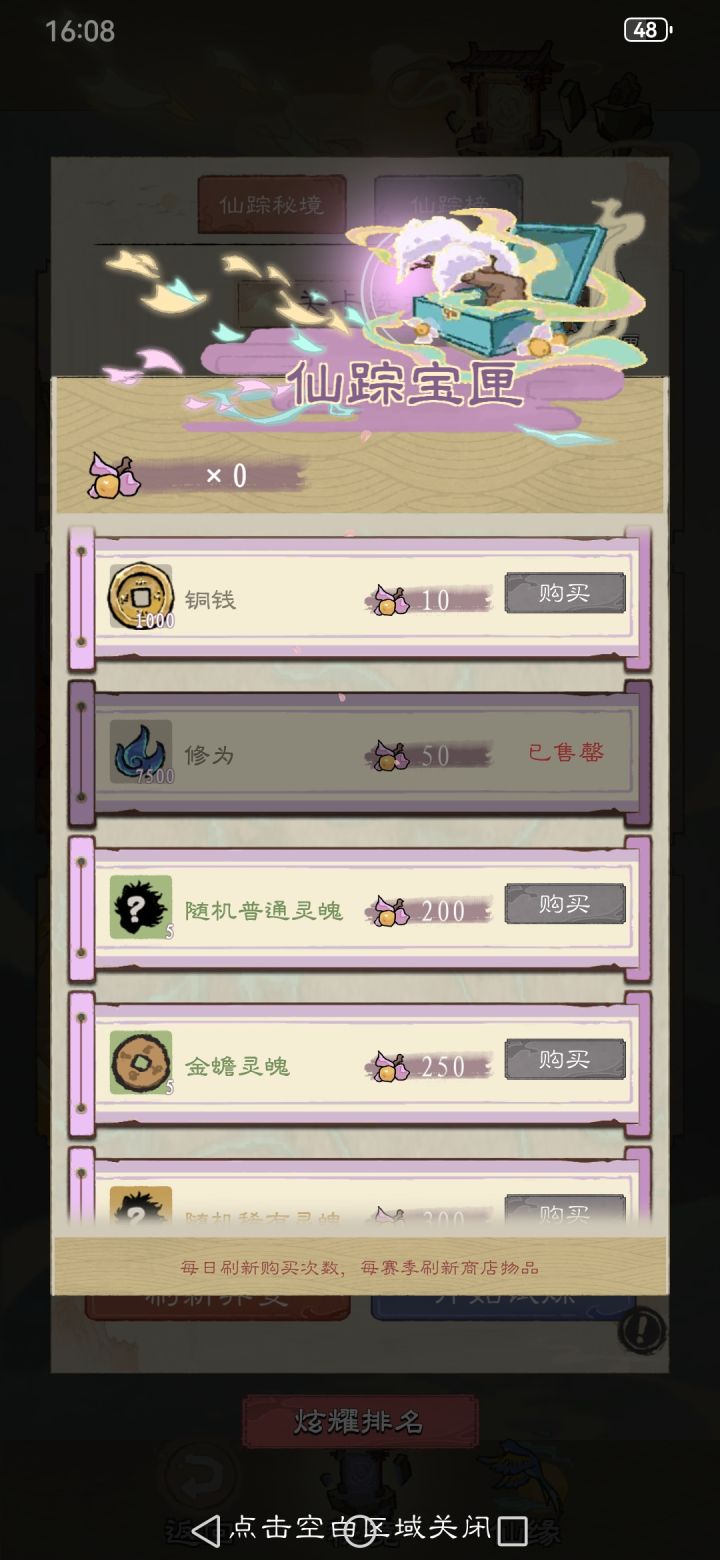Tap the 每日刷新购买次数 notice text

(x=360, y=1267)
